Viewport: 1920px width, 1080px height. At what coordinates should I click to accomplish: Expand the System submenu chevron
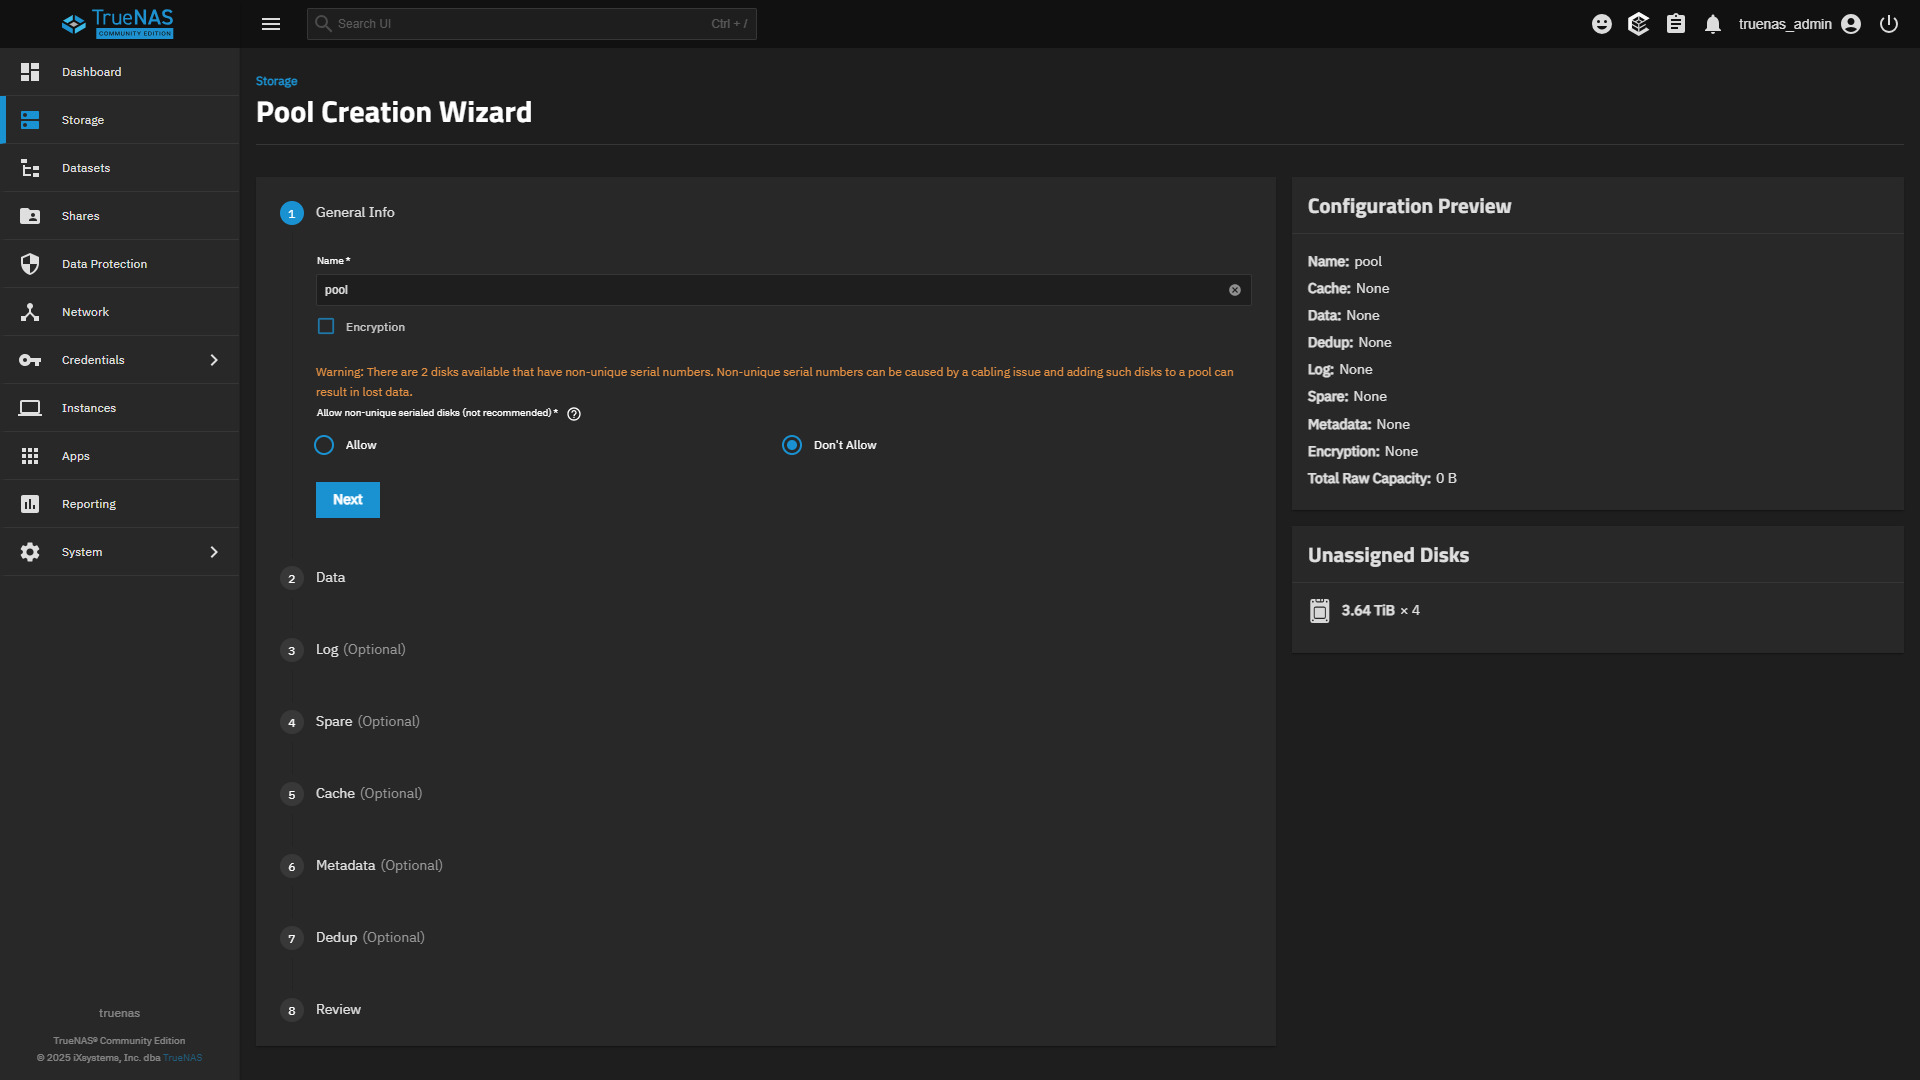[x=214, y=552]
